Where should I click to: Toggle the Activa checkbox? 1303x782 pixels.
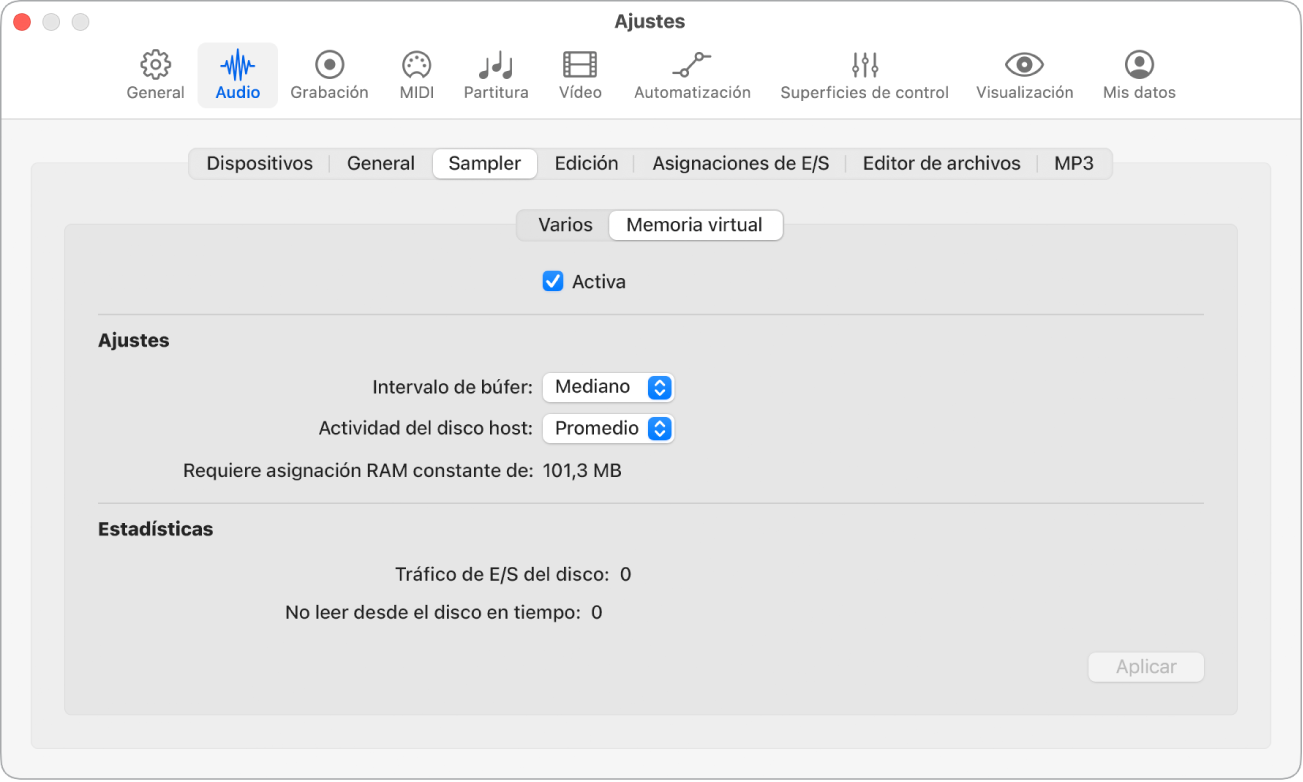click(553, 282)
